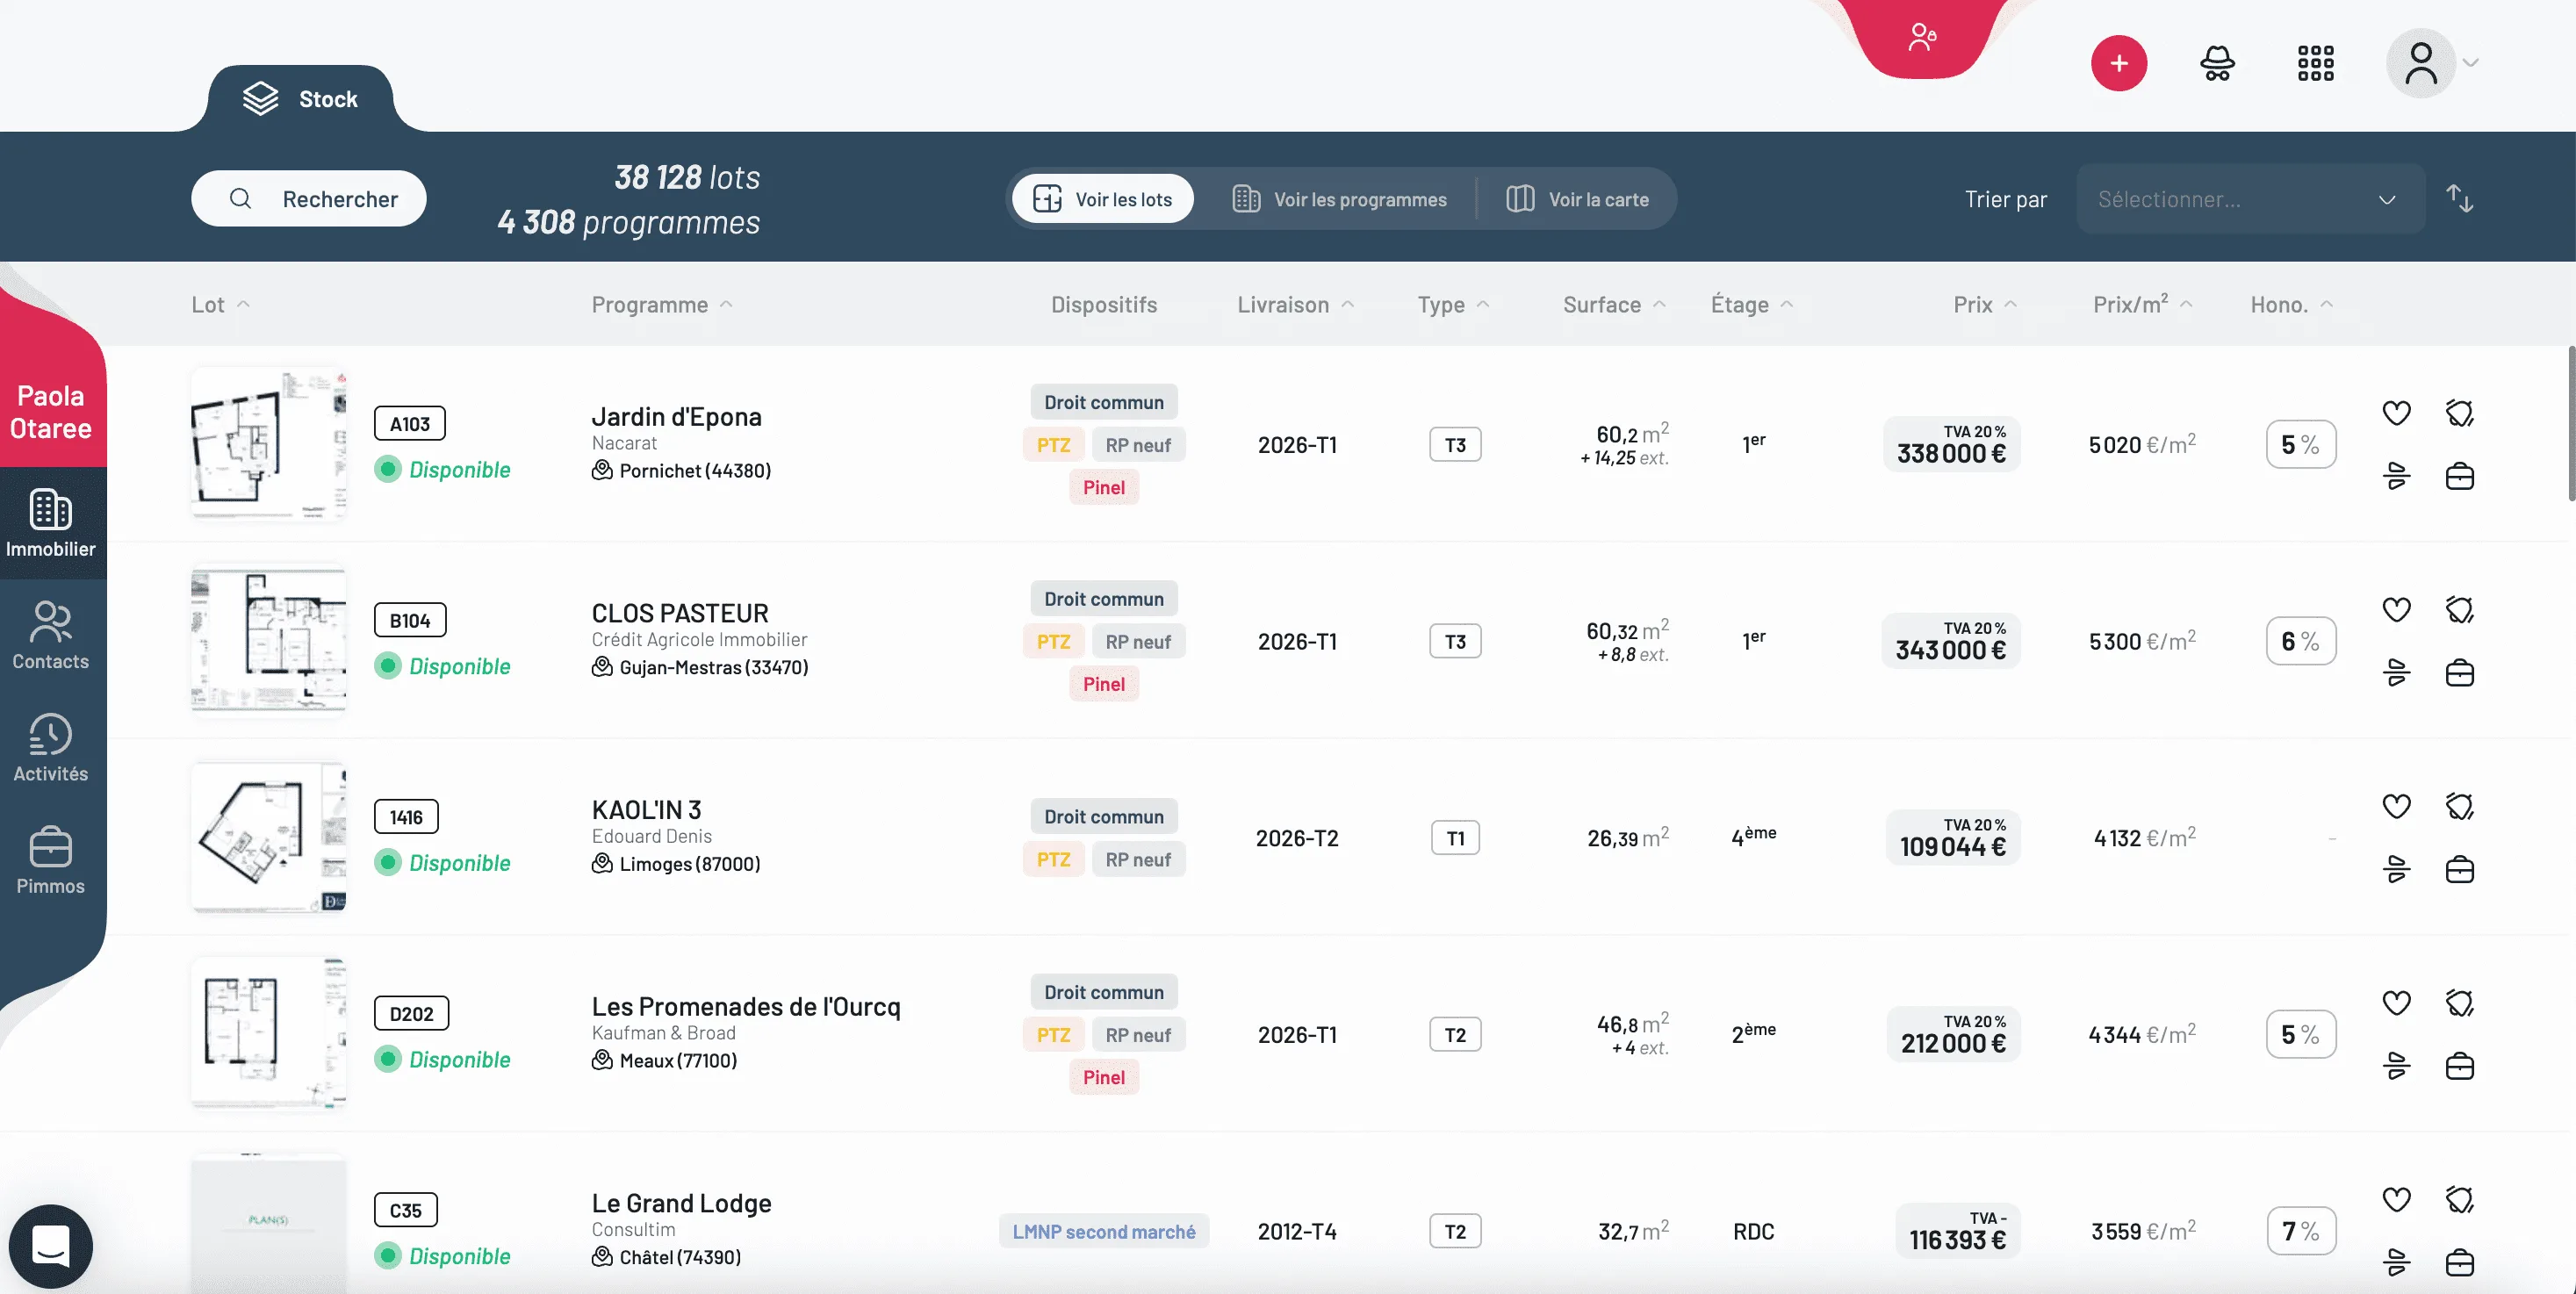Open the incognito spy hat icon
2576x1294 pixels.
(2217, 63)
